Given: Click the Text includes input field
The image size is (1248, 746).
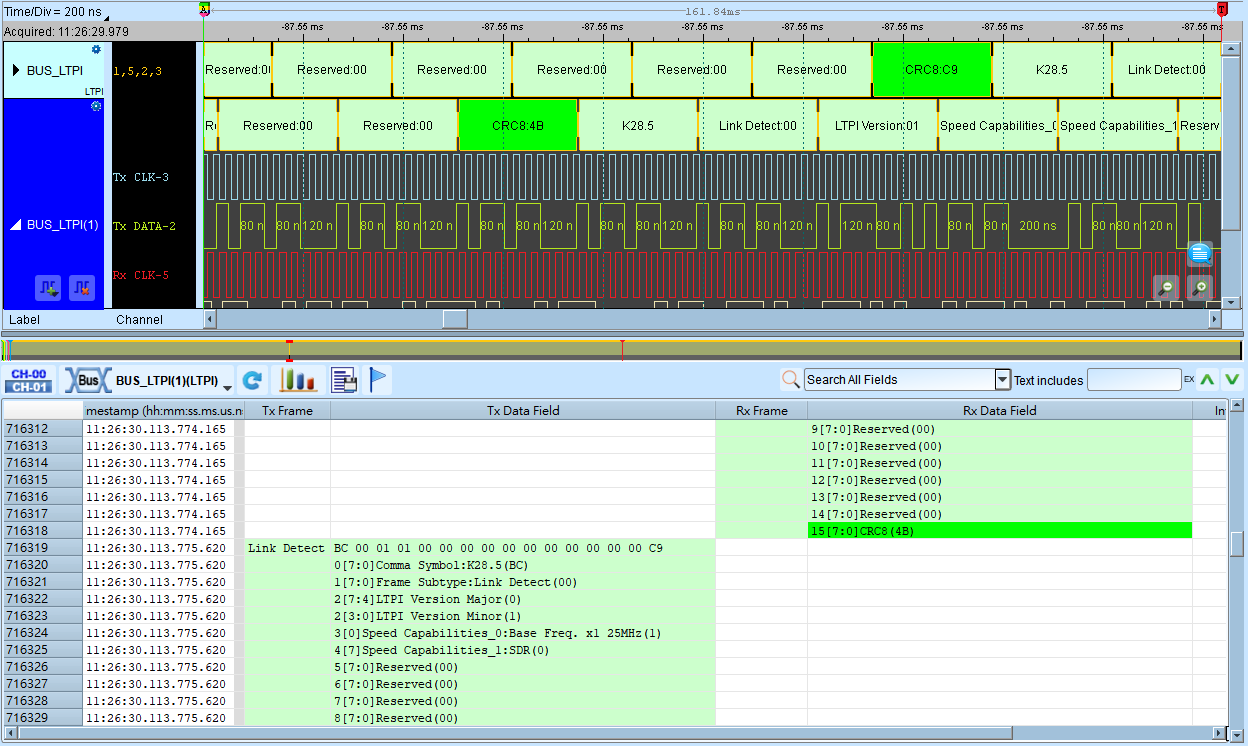Looking at the screenshot, I should [1134, 379].
